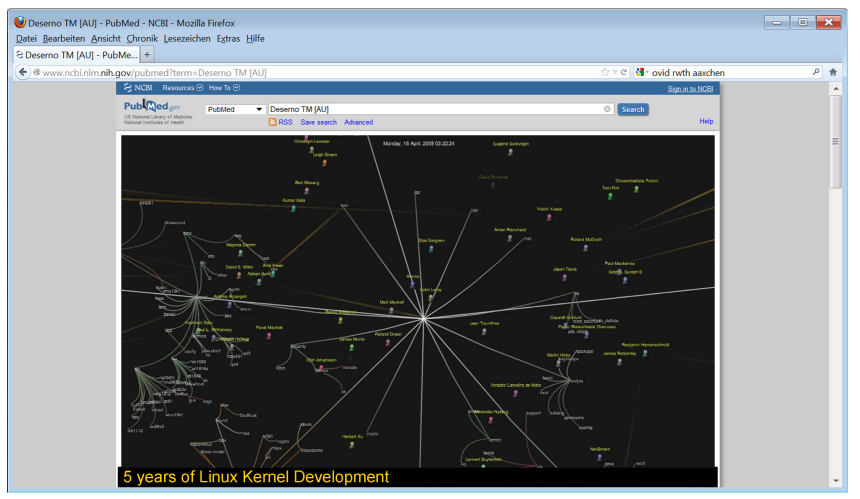
Task: Click in the PubMed search term field
Action: 430,109
